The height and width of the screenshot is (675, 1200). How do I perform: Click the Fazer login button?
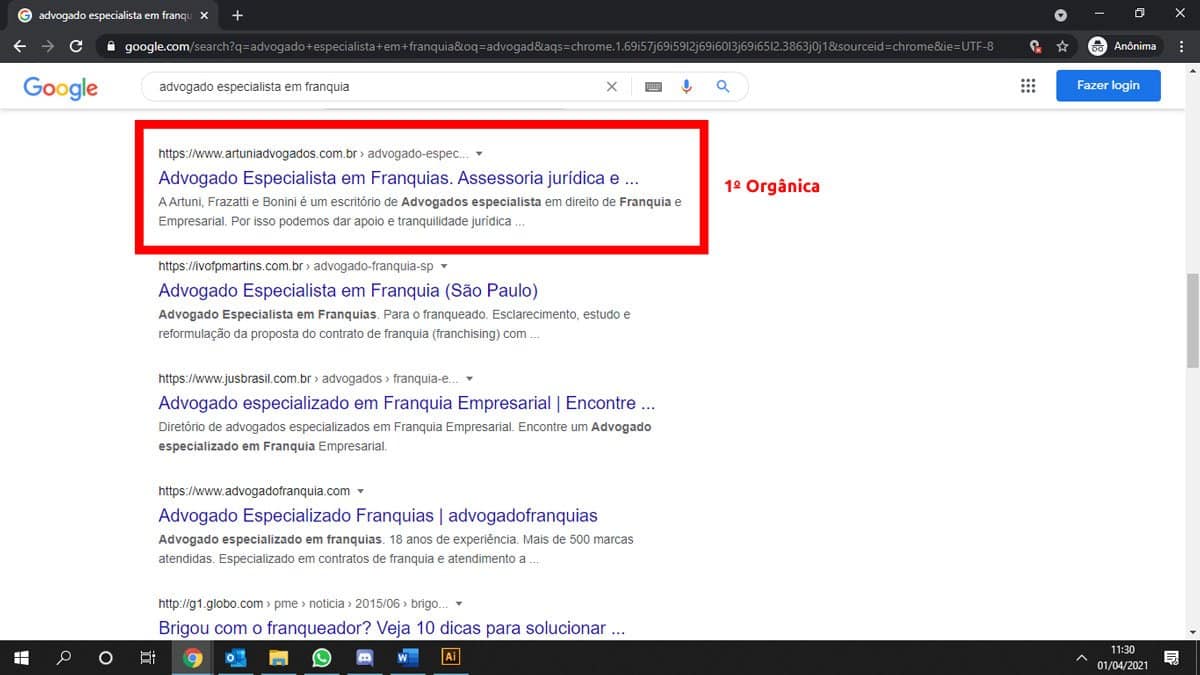tap(1108, 85)
